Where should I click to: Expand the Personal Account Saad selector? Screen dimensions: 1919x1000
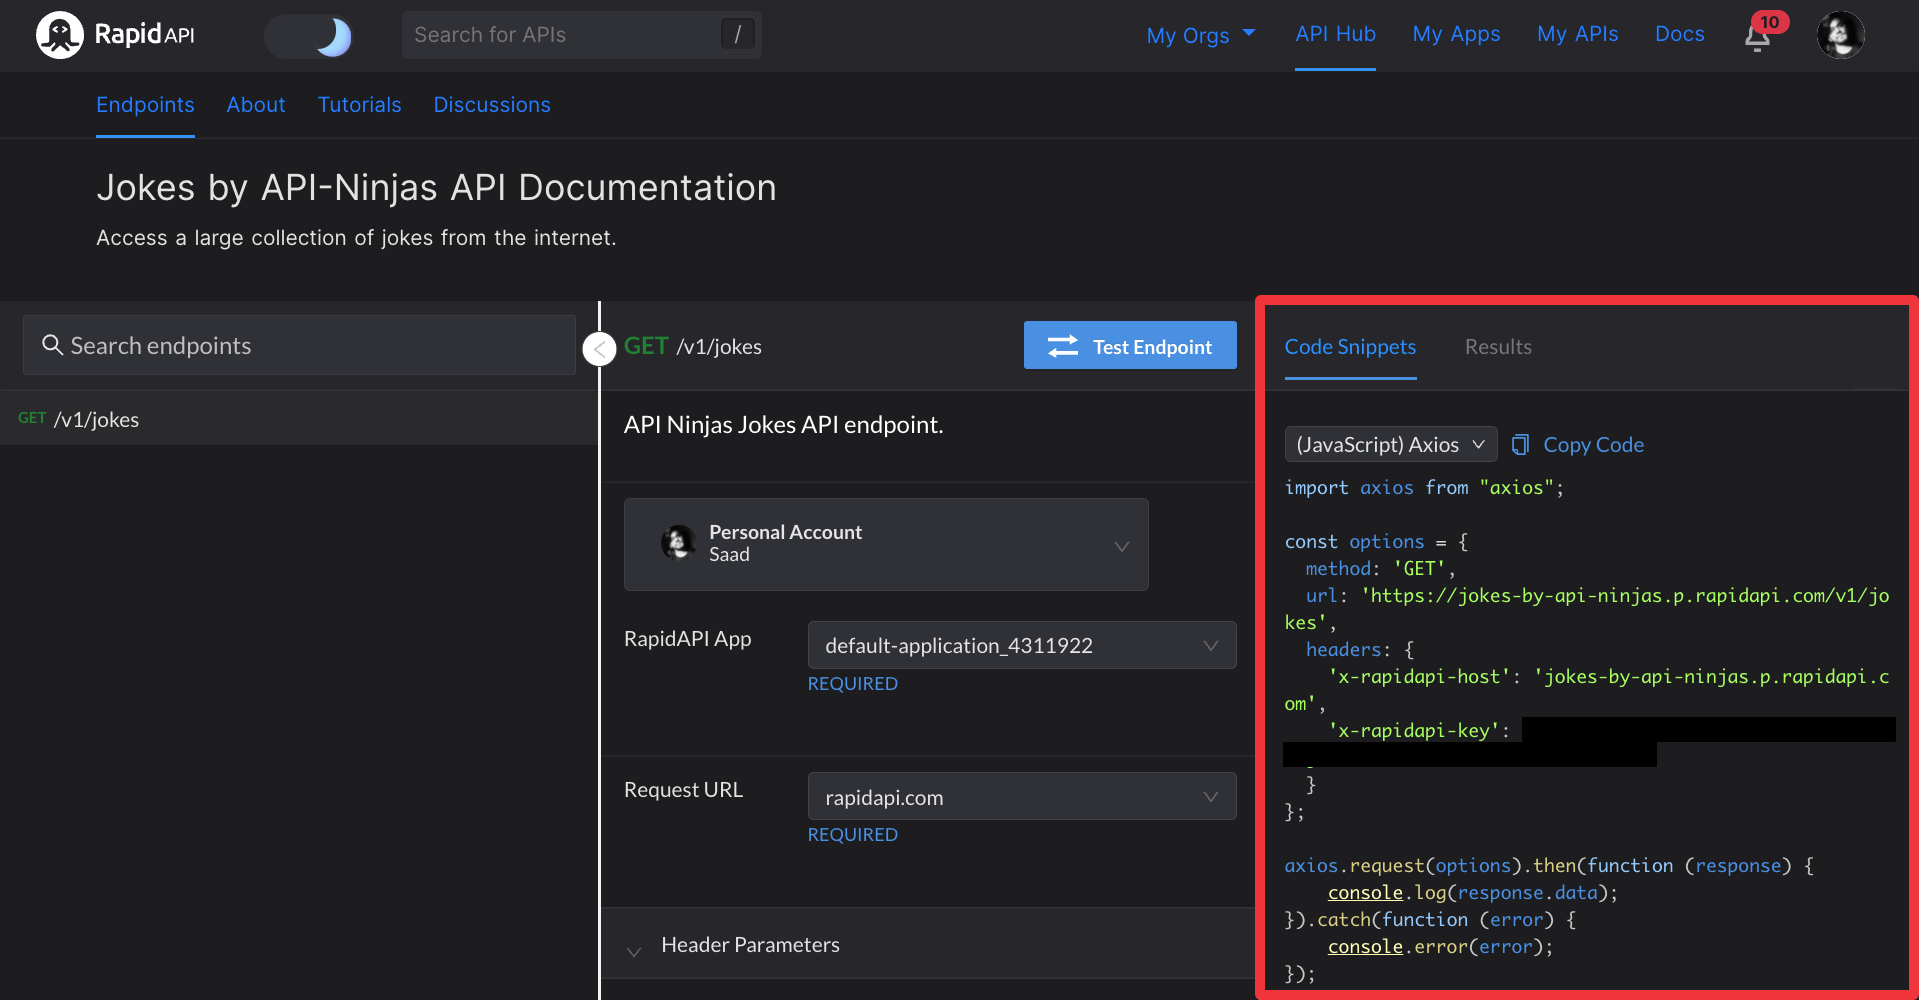click(x=886, y=544)
